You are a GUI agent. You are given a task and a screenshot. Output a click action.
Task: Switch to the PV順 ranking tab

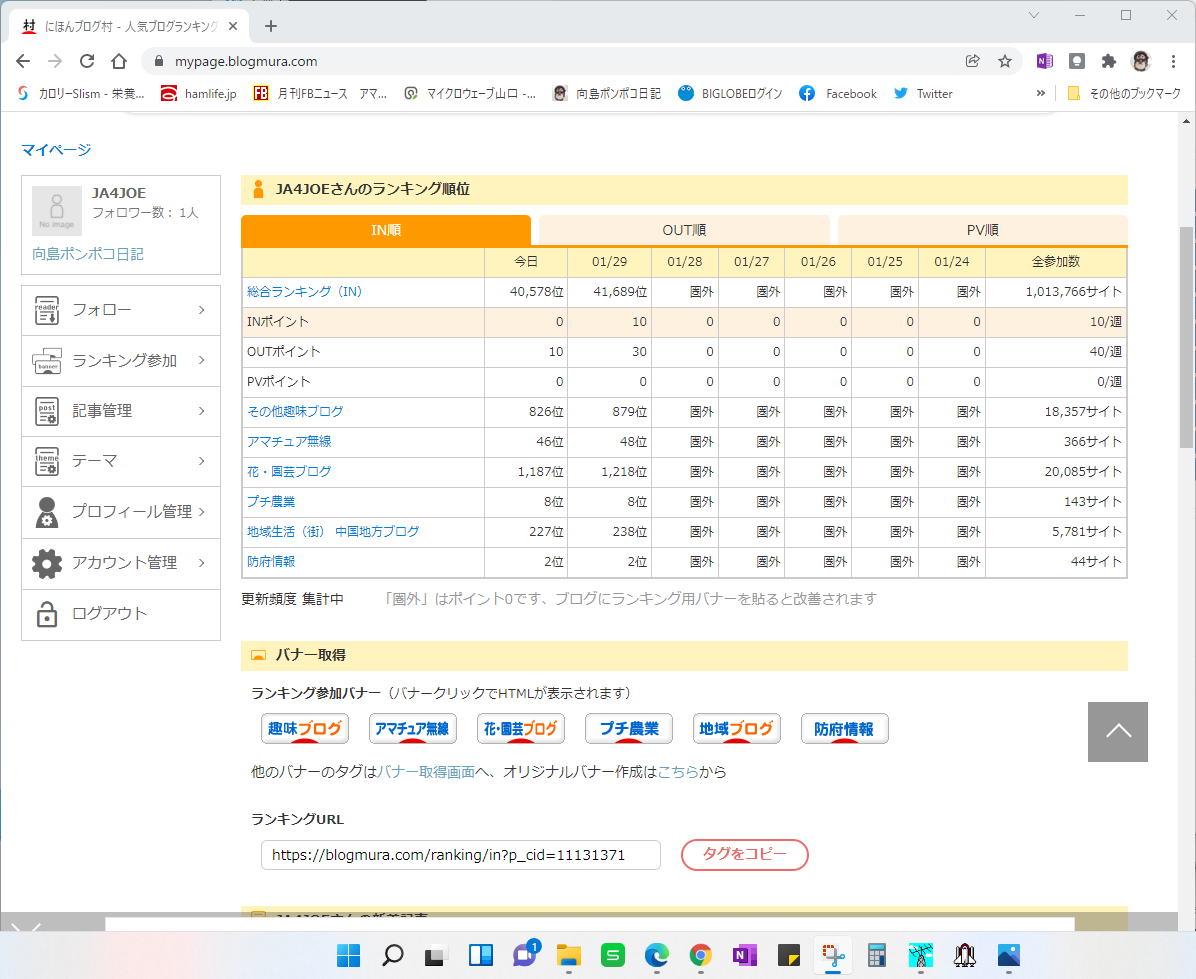(x=982, y=230)
